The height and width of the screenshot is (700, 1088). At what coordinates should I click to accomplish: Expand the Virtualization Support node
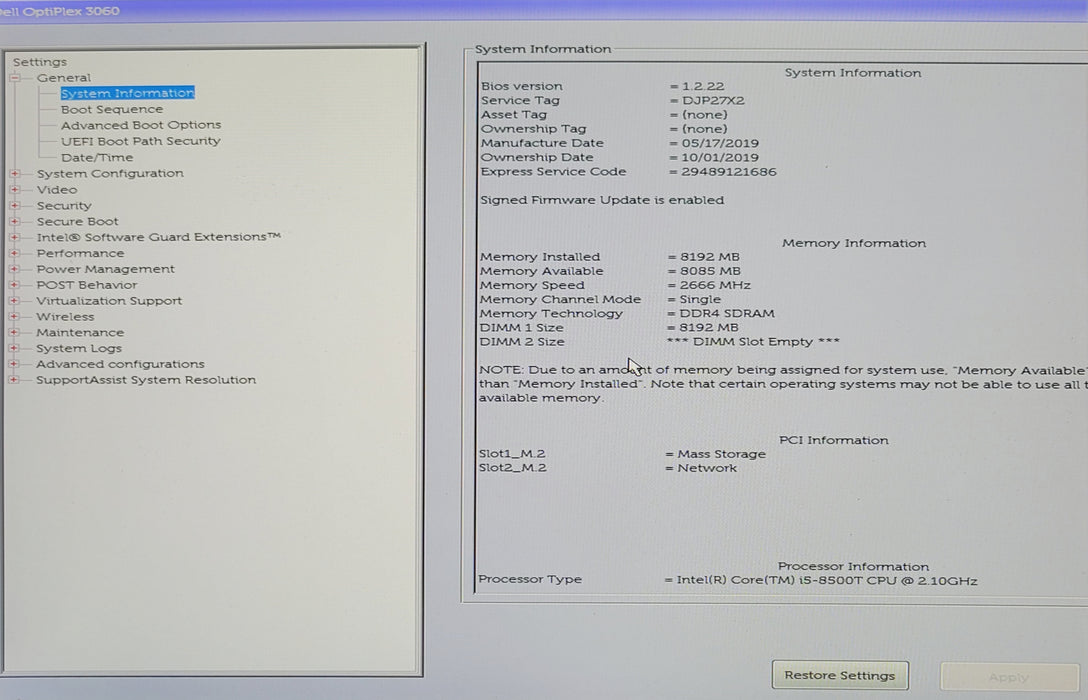[15, 301]
